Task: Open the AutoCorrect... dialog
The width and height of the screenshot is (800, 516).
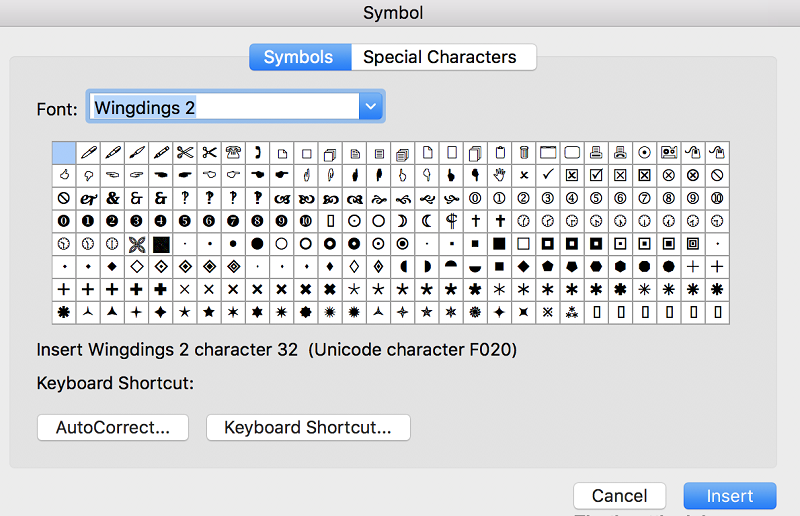Action: coord(113,427)
